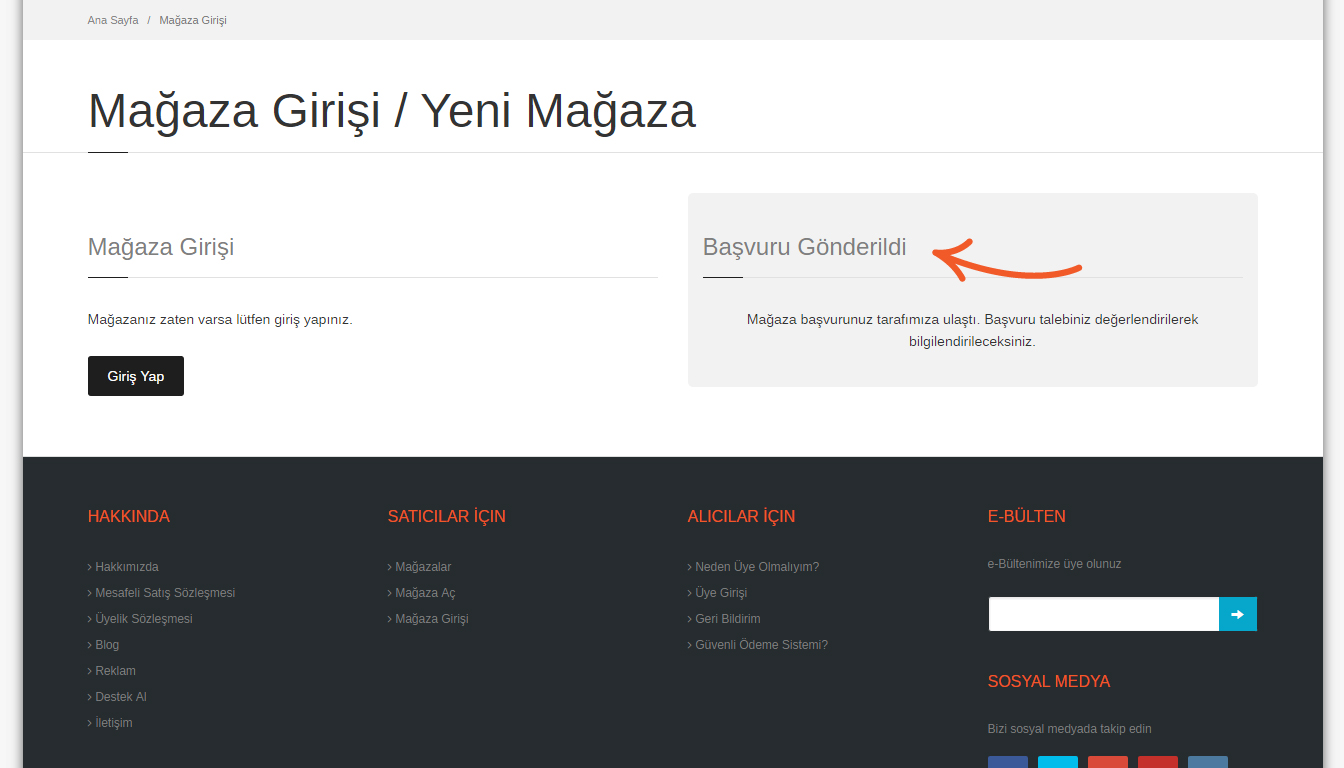
Task: Click the HAKKINDA footer heading
Action: (129, 516)
